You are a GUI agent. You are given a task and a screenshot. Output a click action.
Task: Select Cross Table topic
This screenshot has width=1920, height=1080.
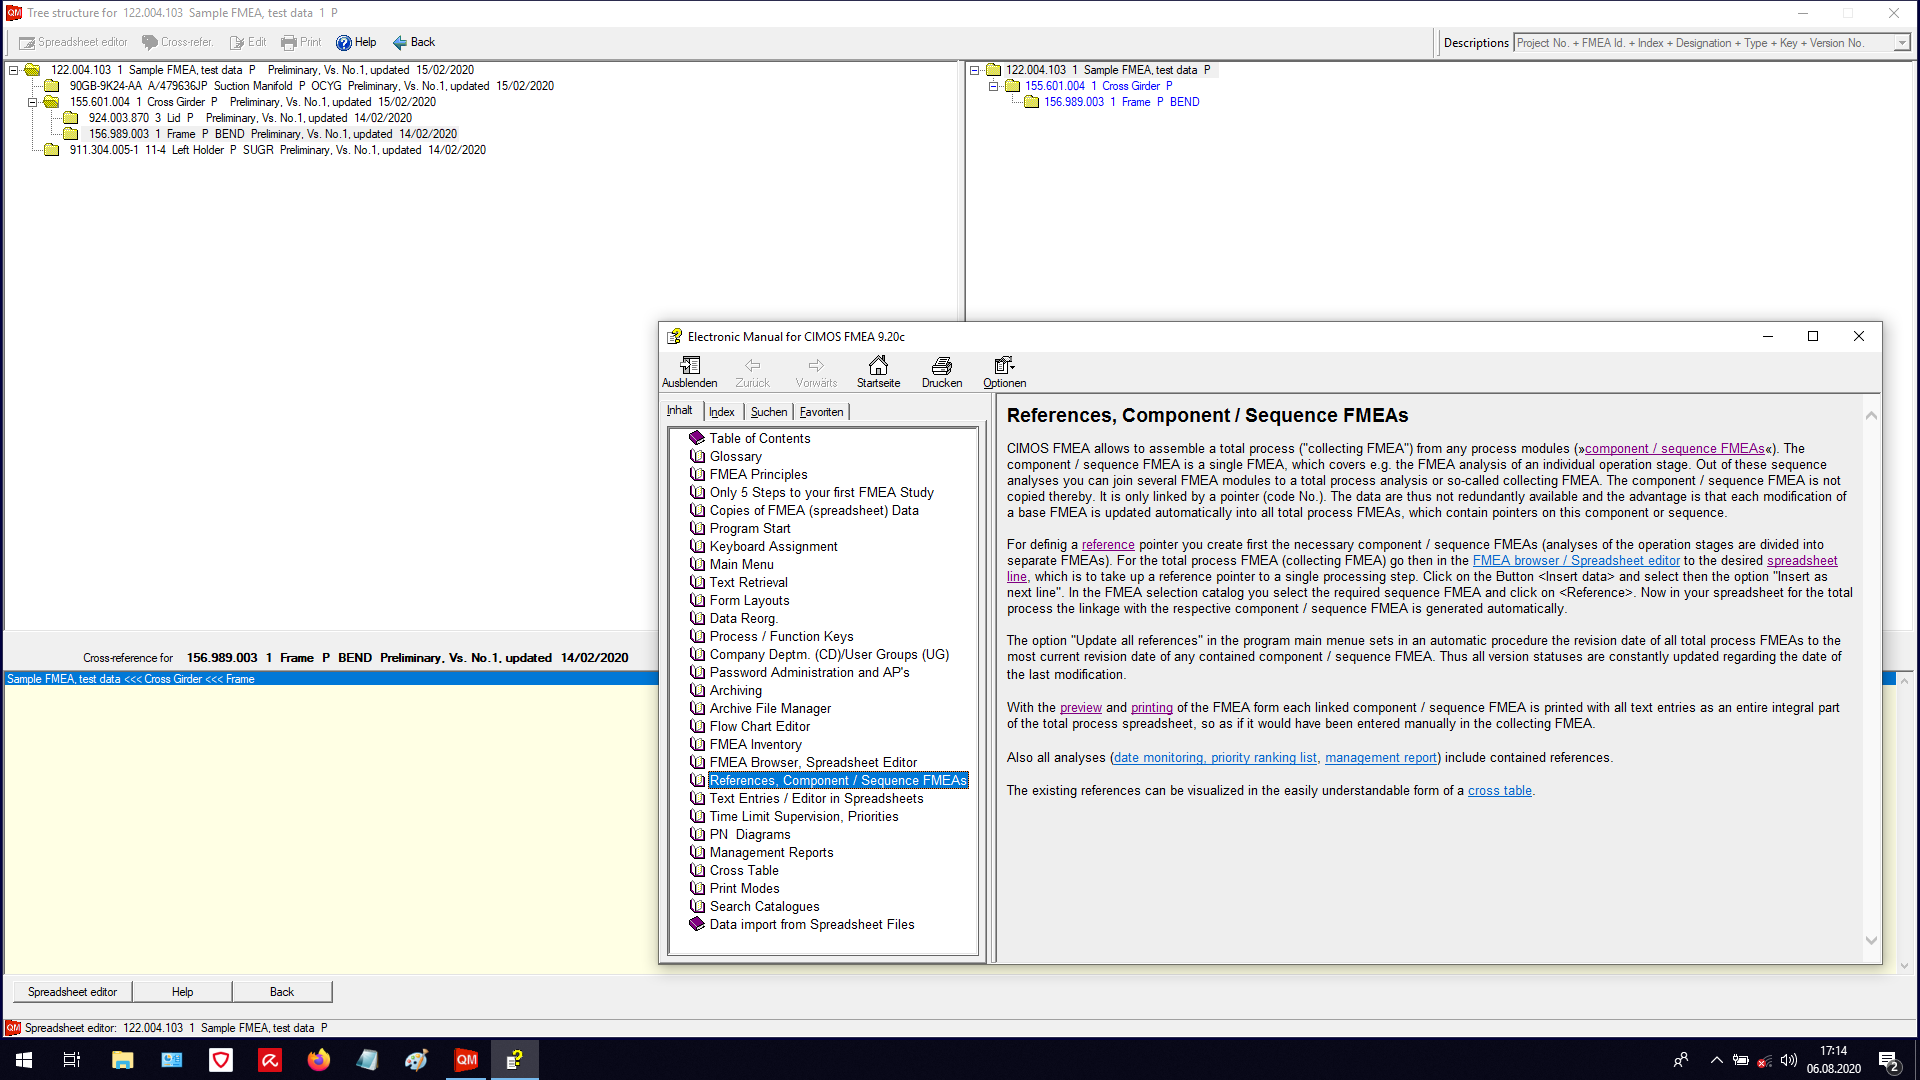coord(743,870)
